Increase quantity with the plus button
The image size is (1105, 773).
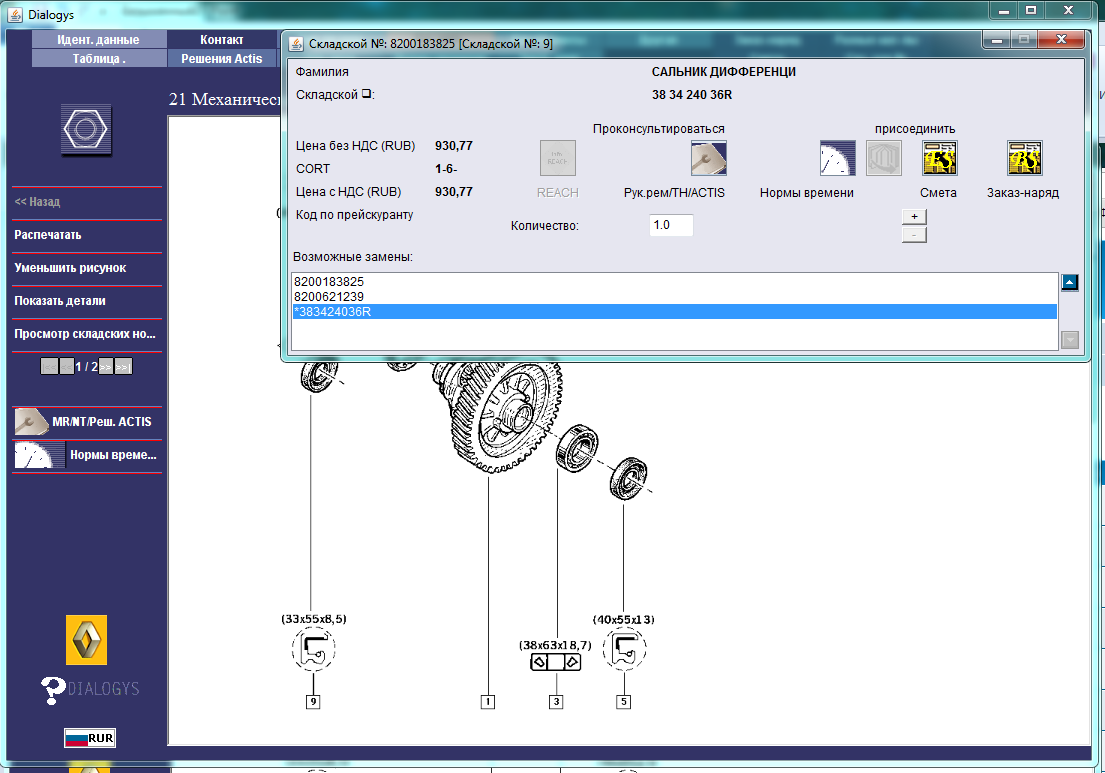coord(914,216)
